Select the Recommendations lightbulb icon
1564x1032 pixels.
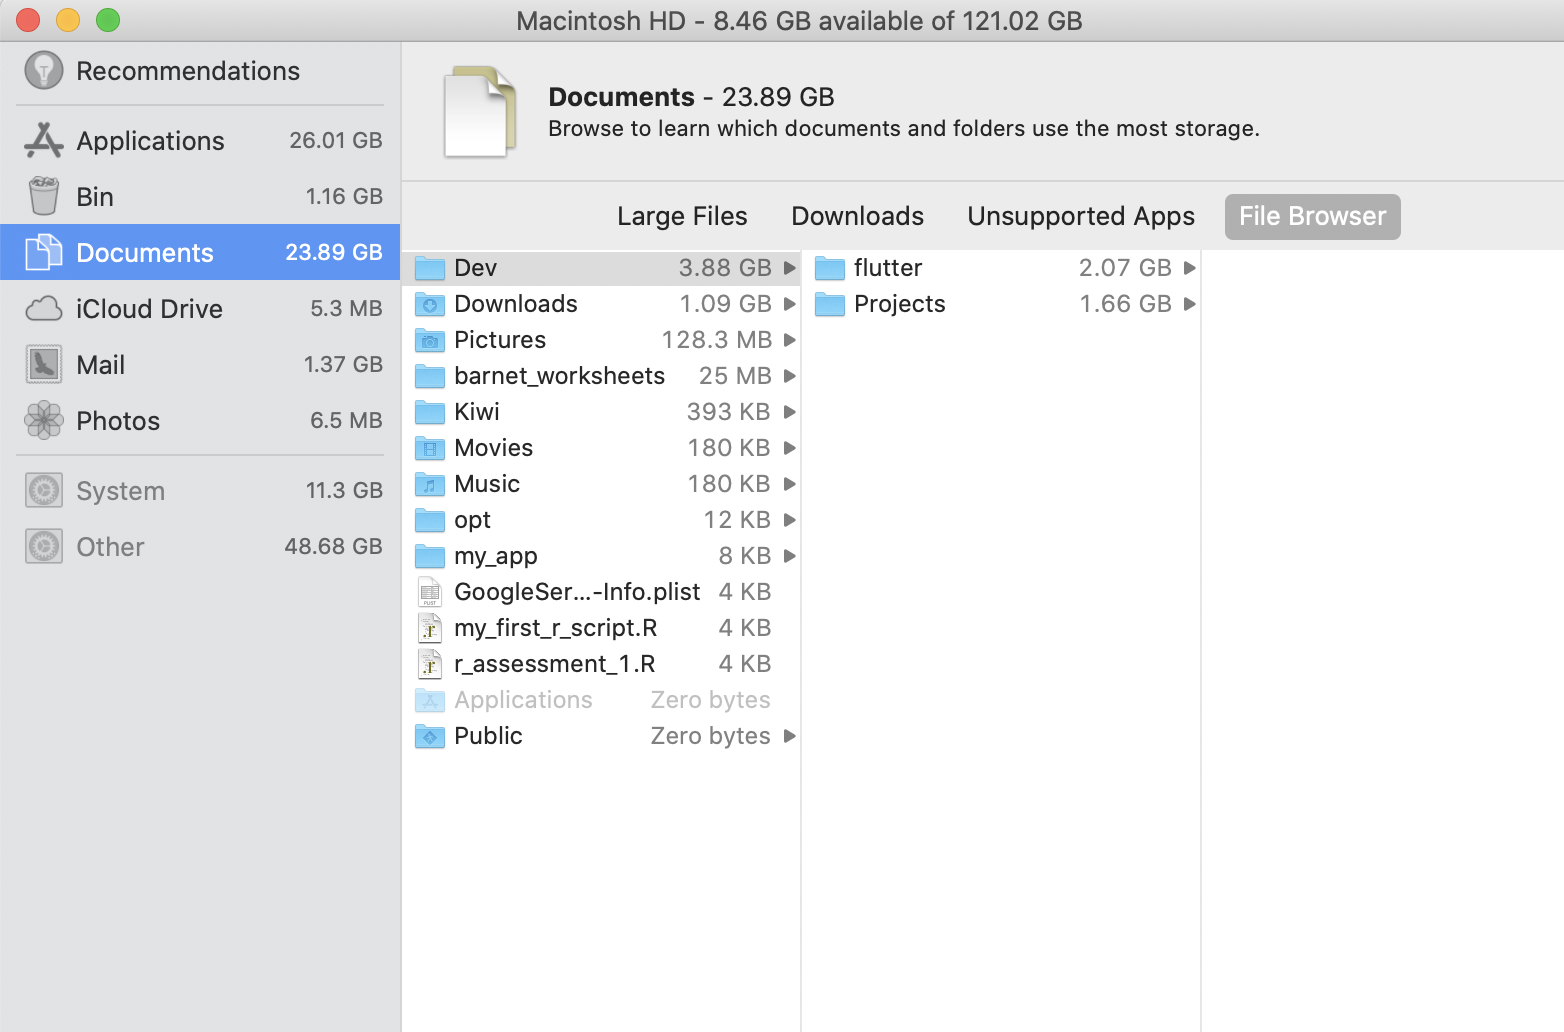(42, 70)
